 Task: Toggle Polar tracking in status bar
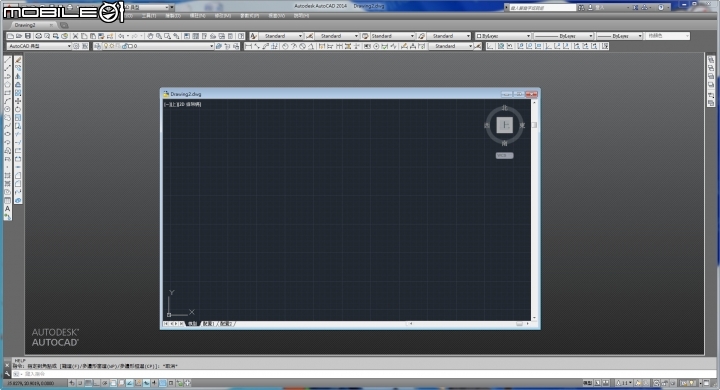[105, 383]
